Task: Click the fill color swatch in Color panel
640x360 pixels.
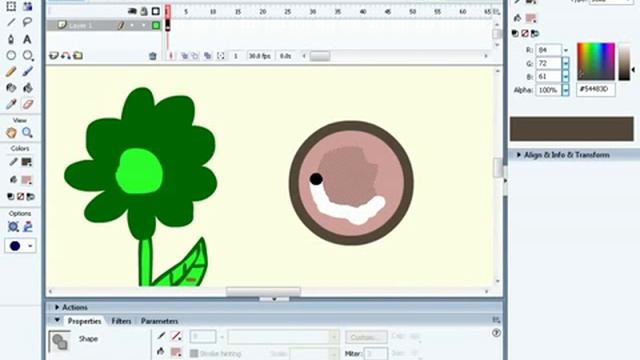Action: pyautogui.click(x=531, y=18)
